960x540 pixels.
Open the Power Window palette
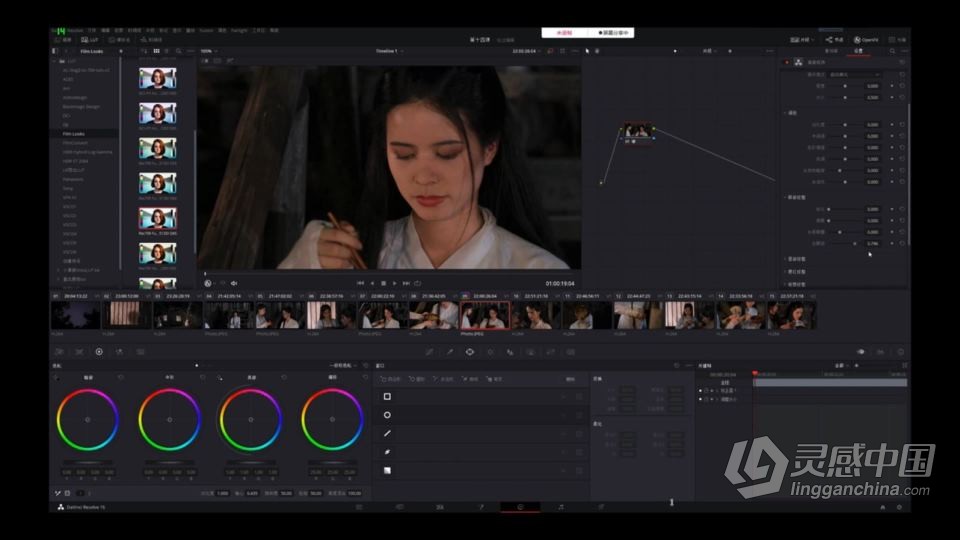coord(470,352)
